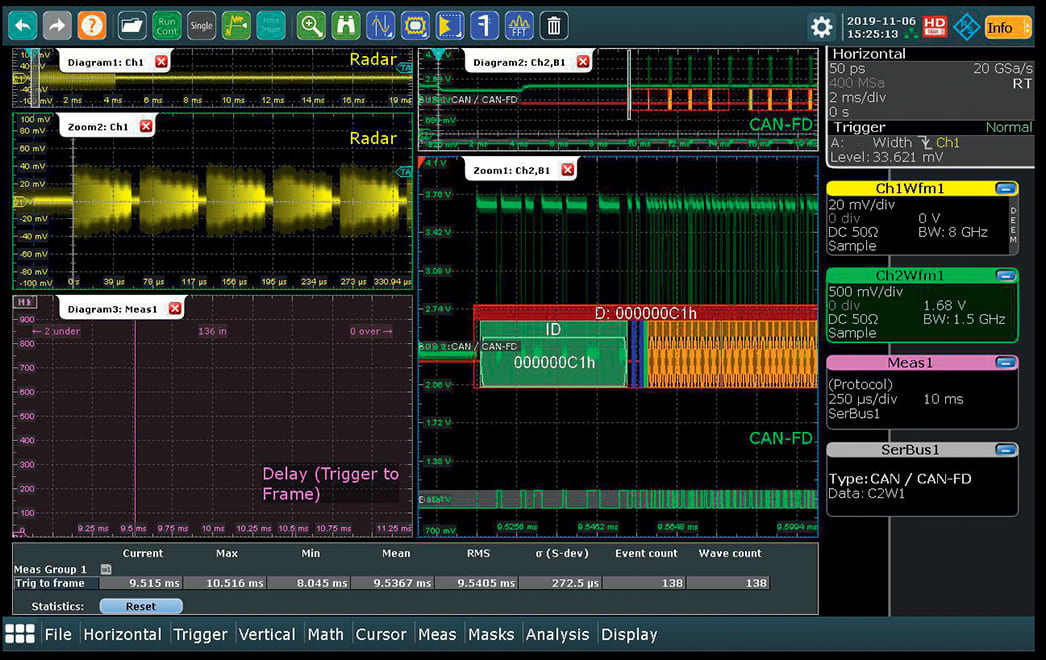Toggle Run Cont acquisition
The width and height of the screenshot is (1046, 660).
click(167, 26)
